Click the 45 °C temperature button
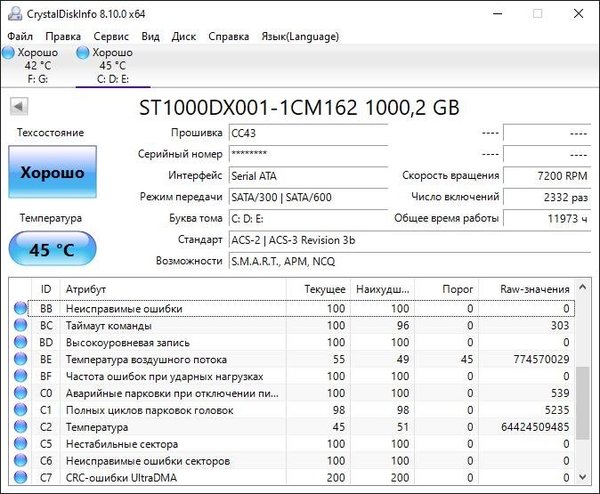This screenshot has height=494, width=600. point(52,249)
